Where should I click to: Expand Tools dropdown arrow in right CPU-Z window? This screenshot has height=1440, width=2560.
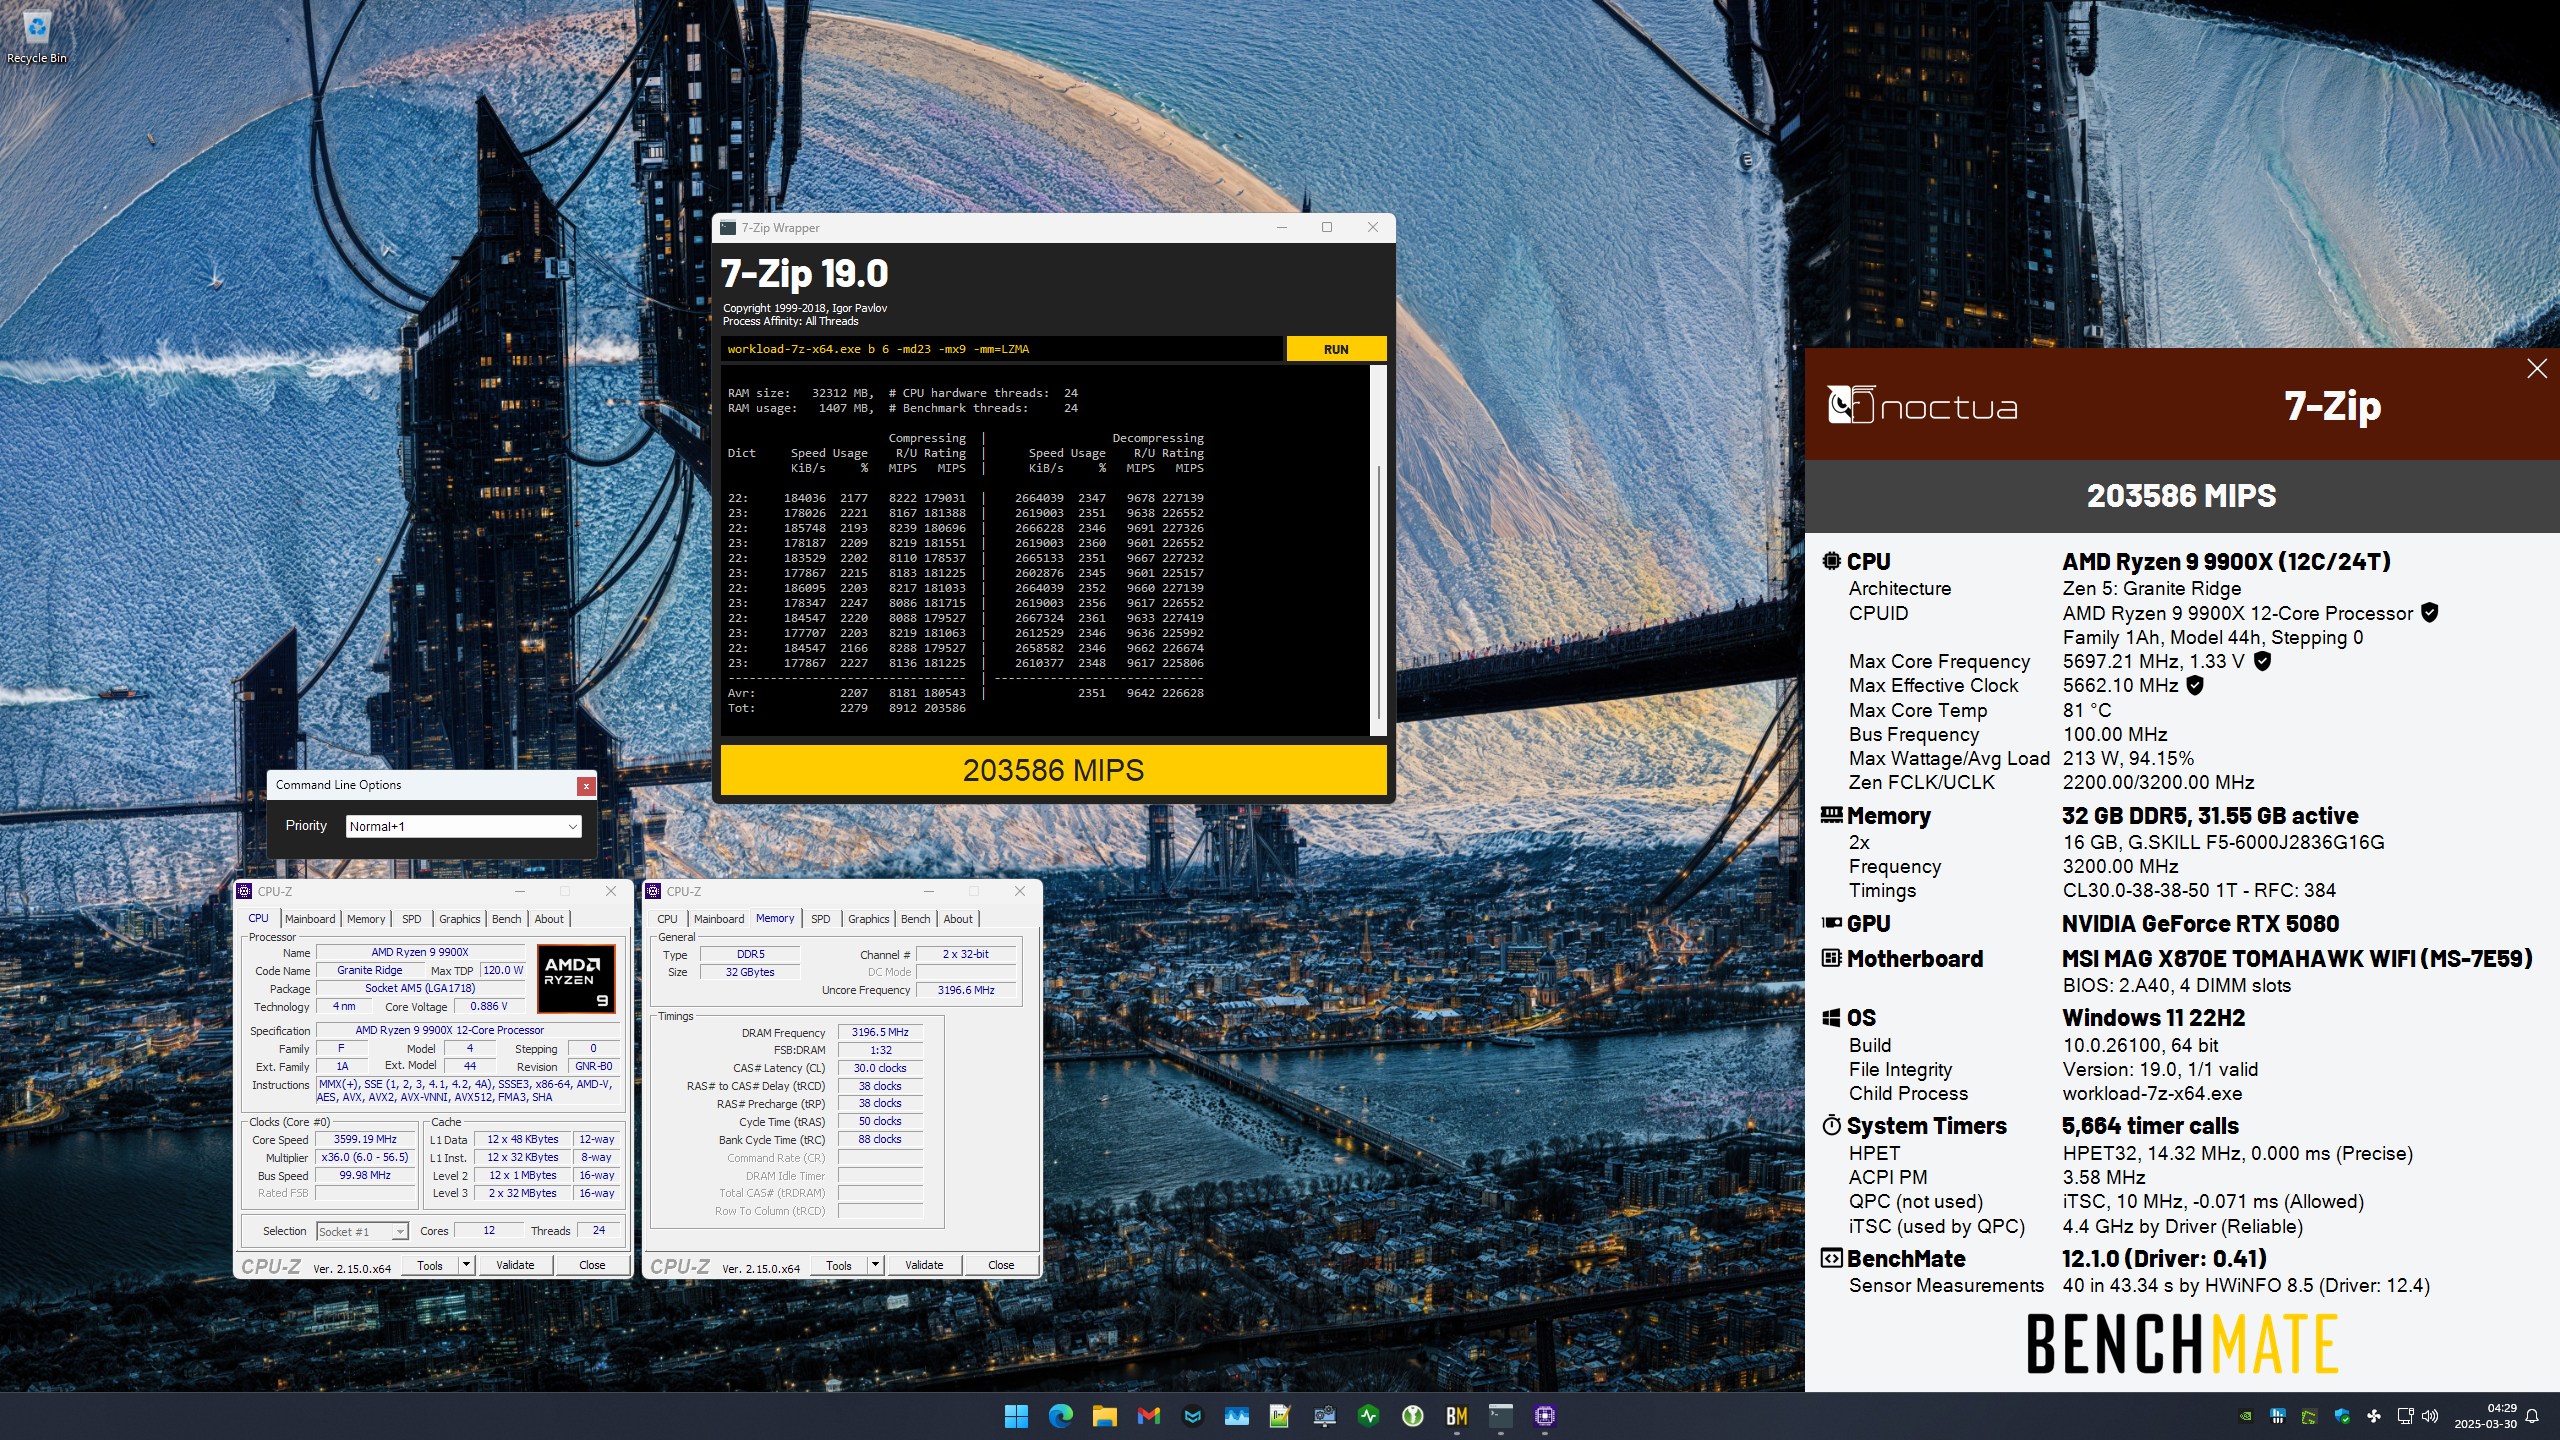pos(874,1265)
